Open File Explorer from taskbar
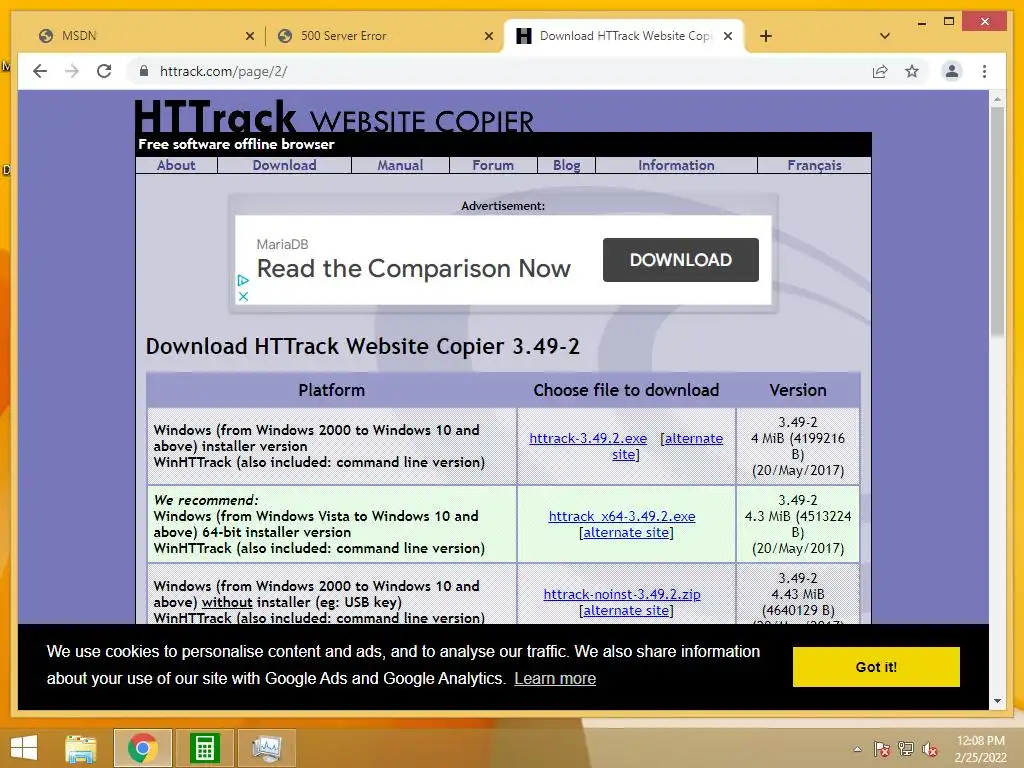Image resolution: width=1024 pixels, height=768 pixels. coord(81,748)
